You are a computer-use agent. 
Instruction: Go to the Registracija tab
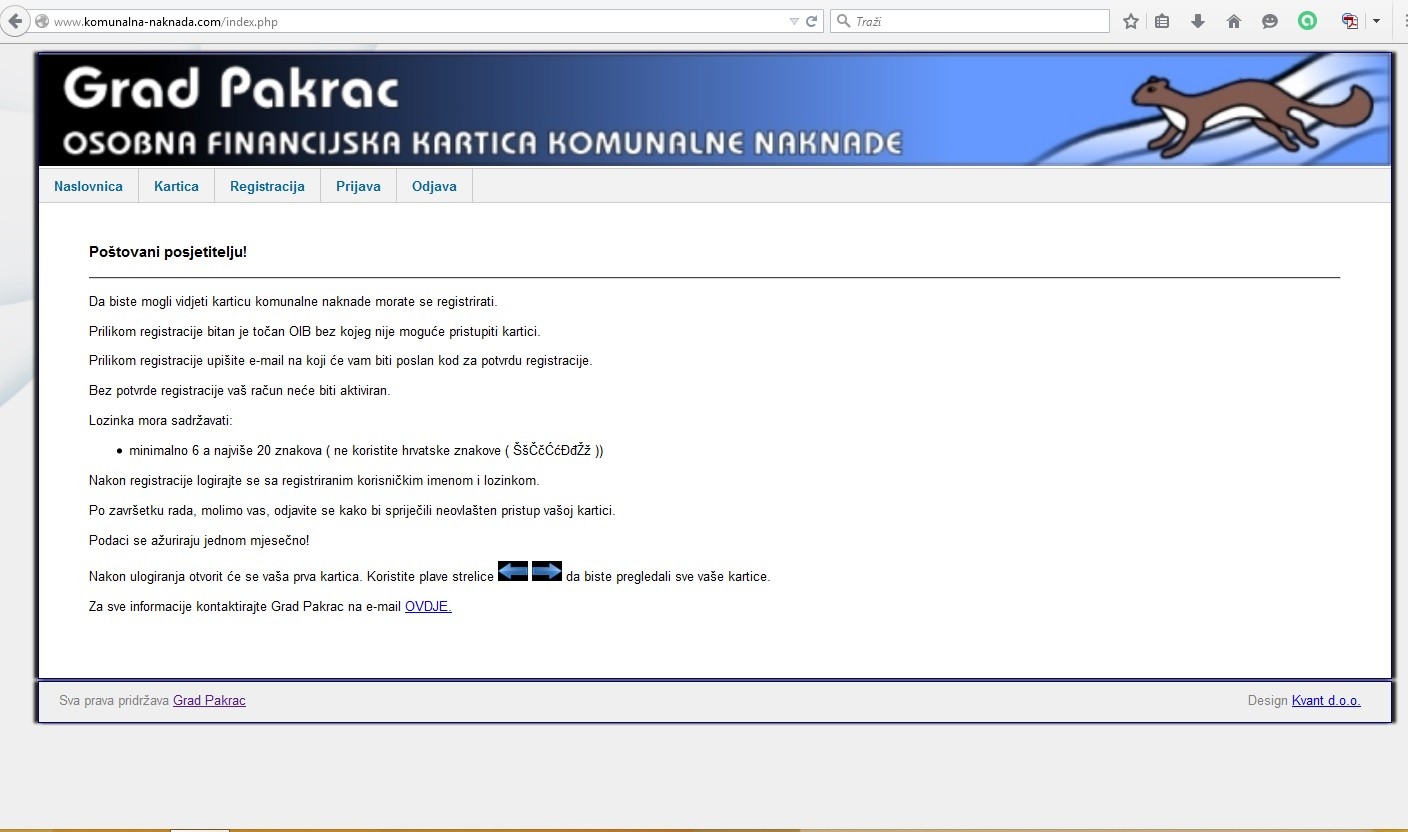coord(267,186)
